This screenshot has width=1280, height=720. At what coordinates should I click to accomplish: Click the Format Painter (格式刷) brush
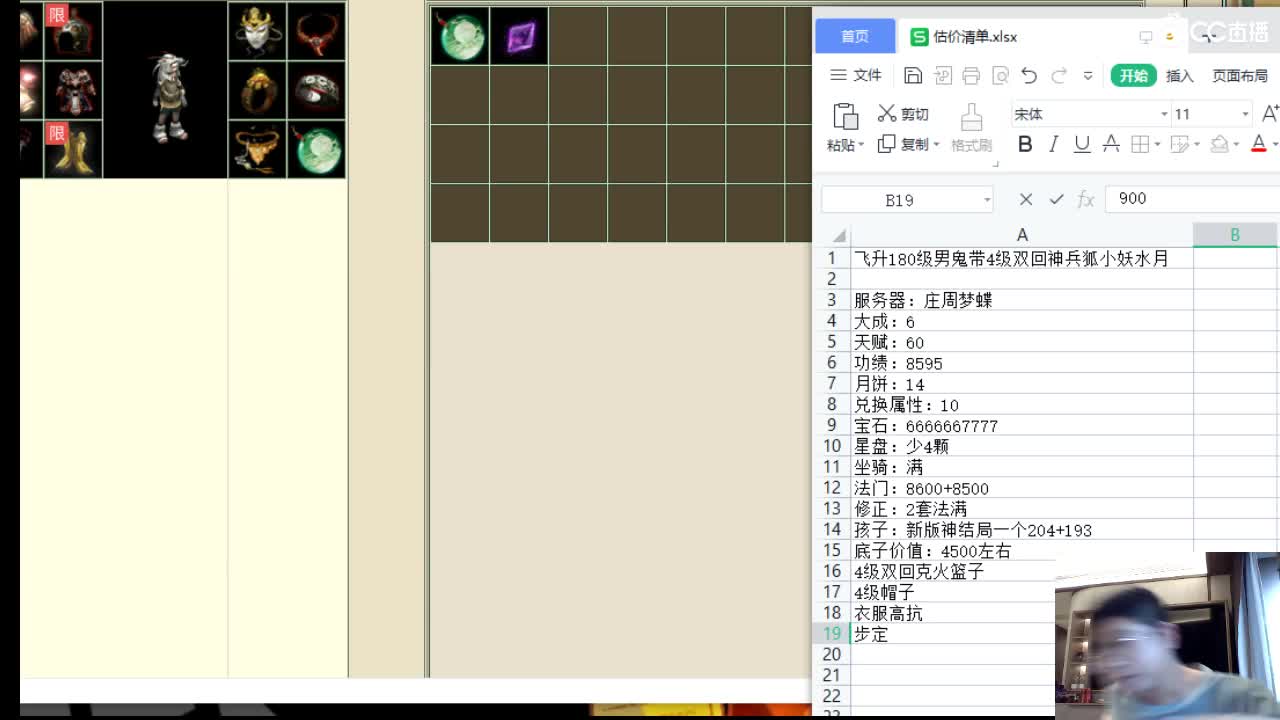(971, 128)
